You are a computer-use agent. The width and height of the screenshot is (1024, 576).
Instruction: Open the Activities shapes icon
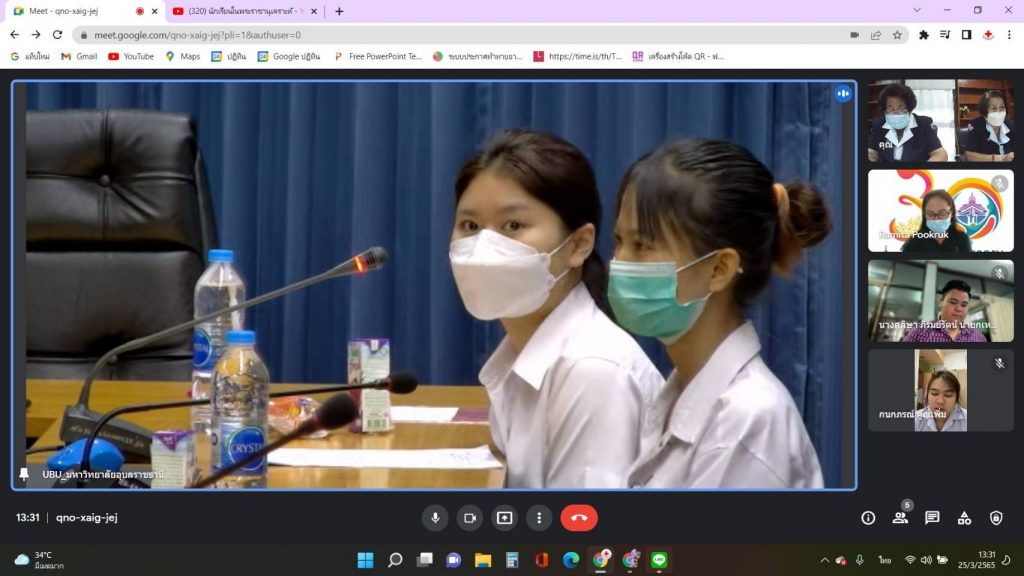coord(964,518)
